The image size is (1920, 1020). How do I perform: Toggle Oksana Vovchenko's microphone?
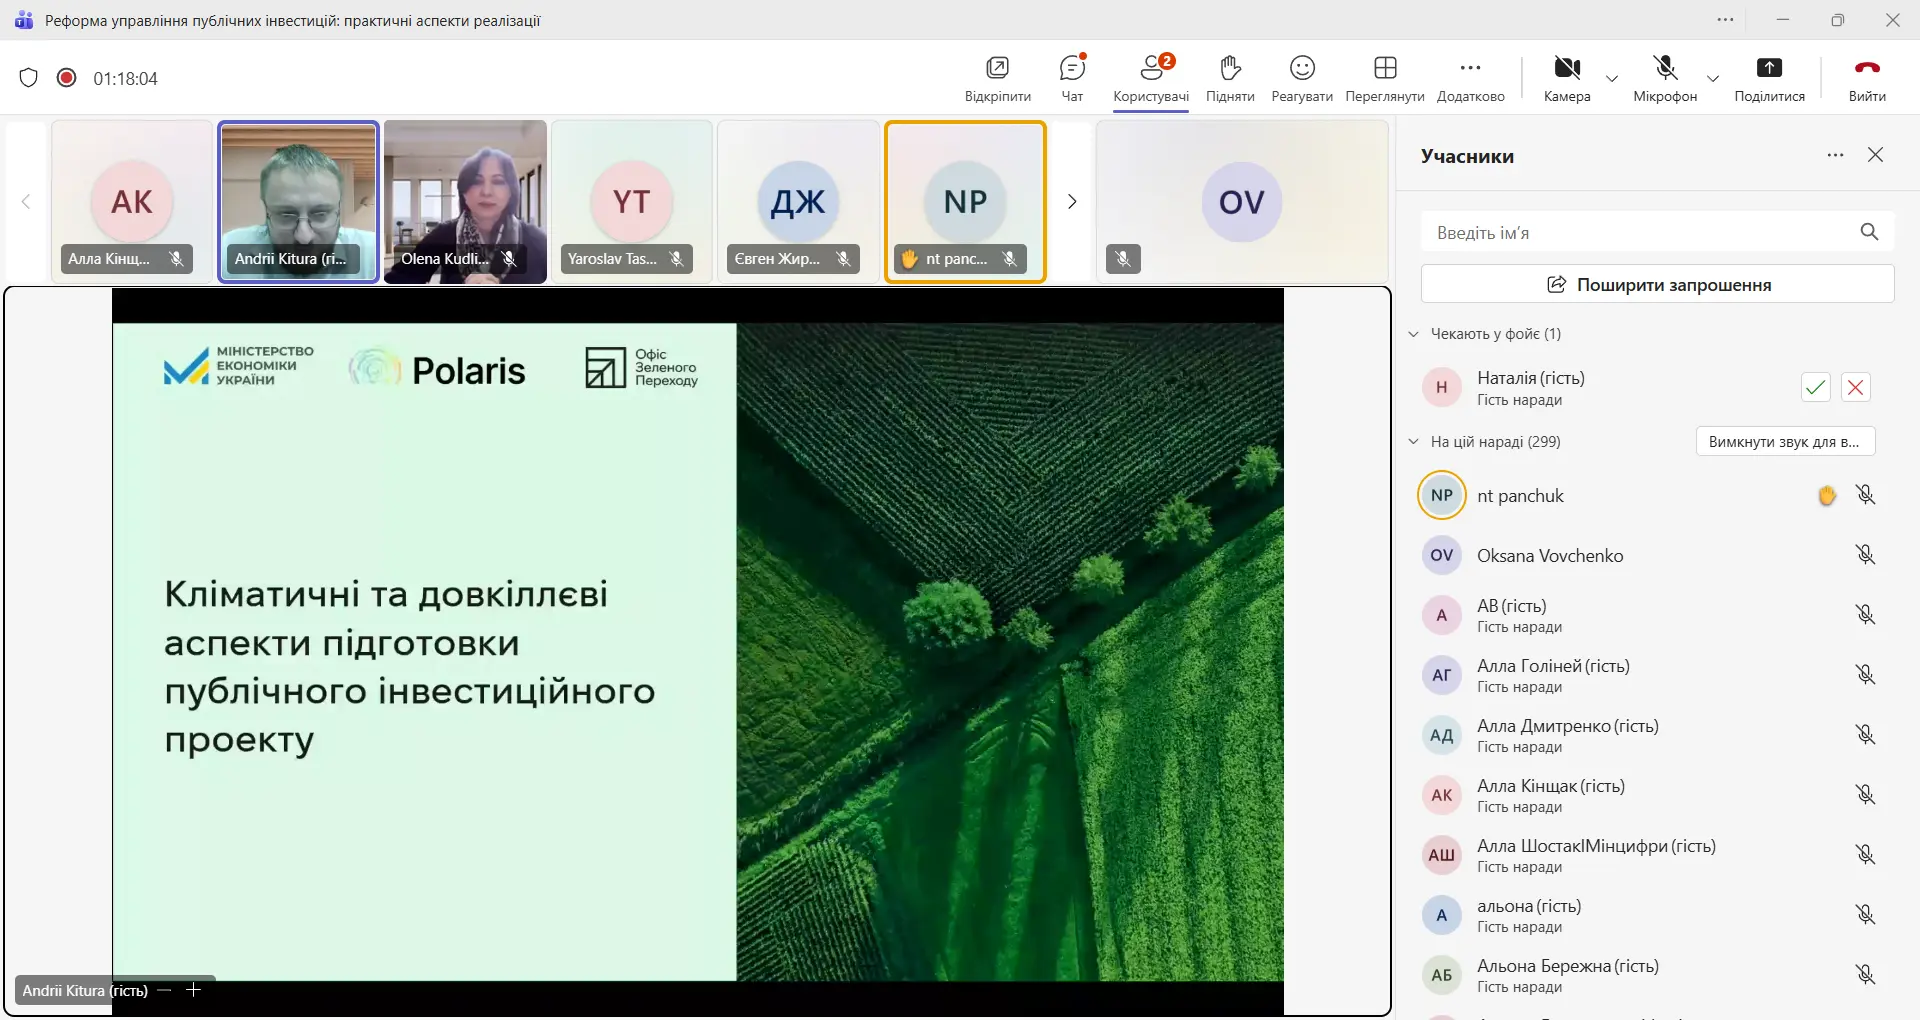pyautogui.click(x=1864, y=555)
